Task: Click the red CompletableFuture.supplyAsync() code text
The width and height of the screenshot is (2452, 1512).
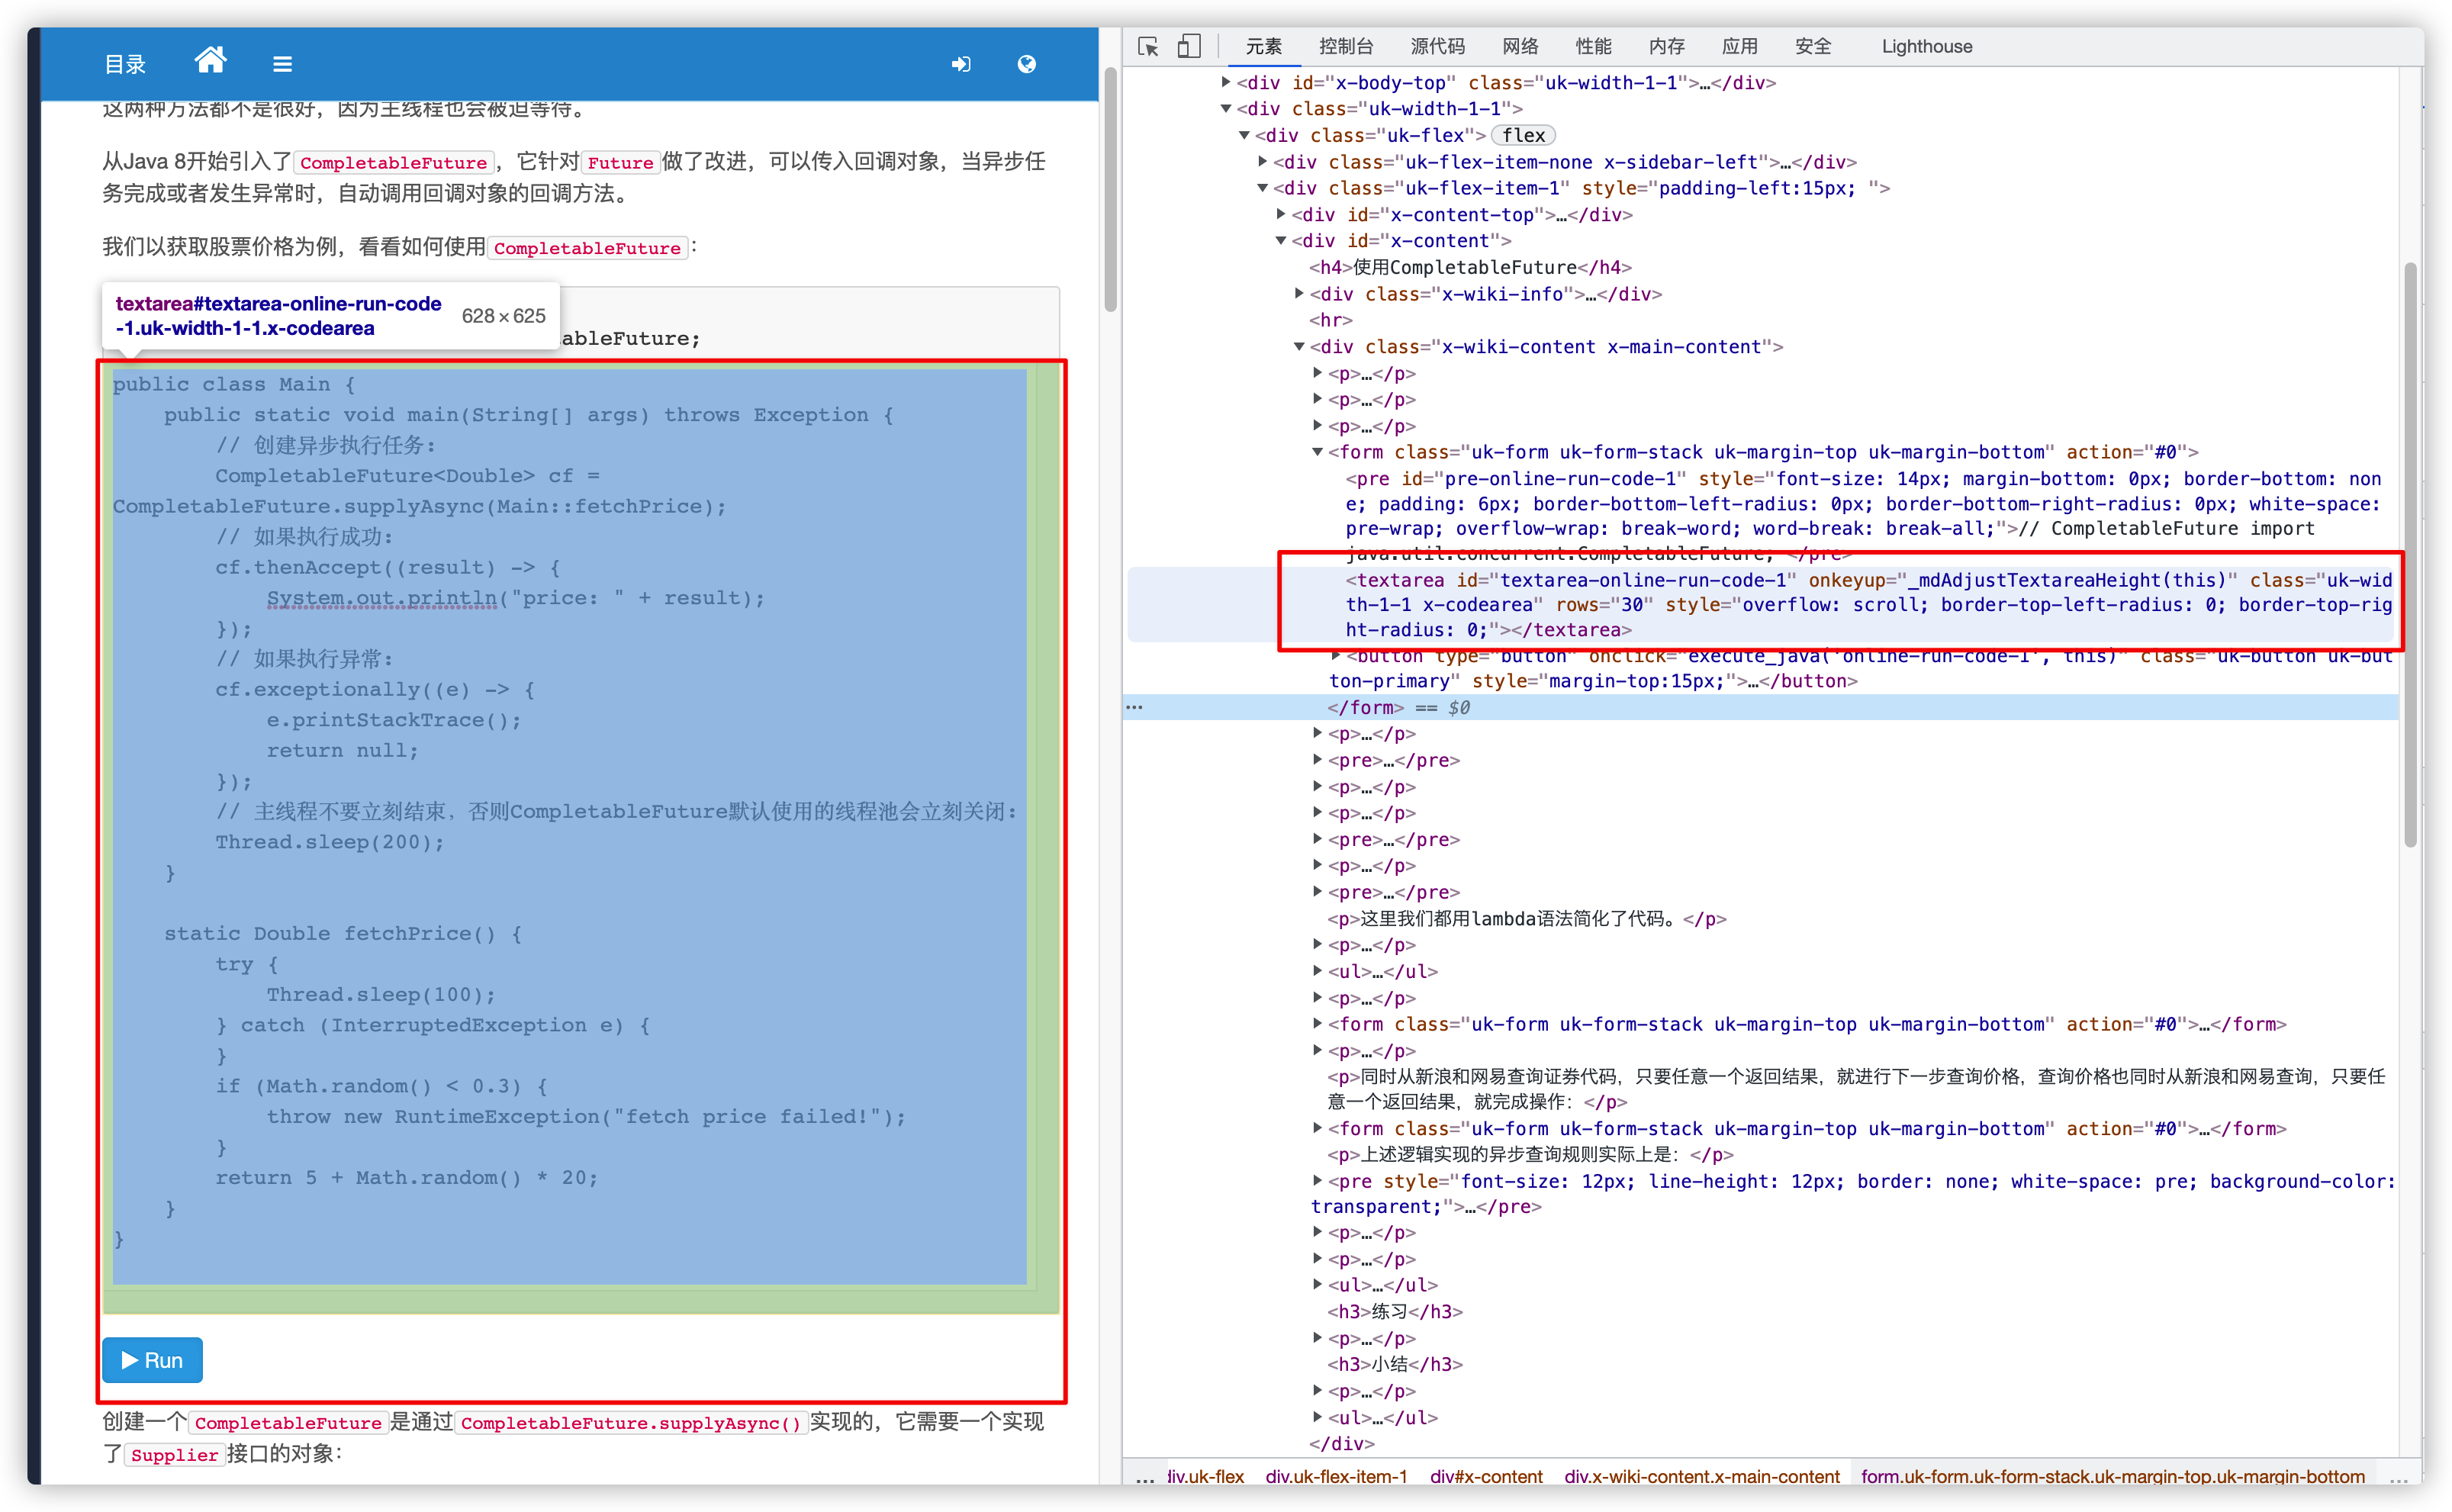Action: point(631,1423)
